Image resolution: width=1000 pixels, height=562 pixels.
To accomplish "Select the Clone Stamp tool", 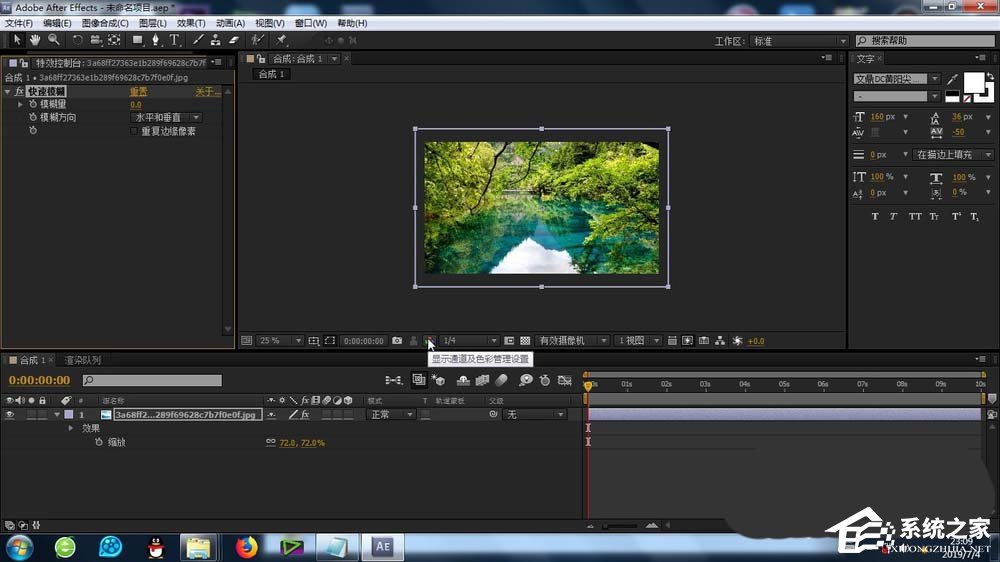I will 215,40.
